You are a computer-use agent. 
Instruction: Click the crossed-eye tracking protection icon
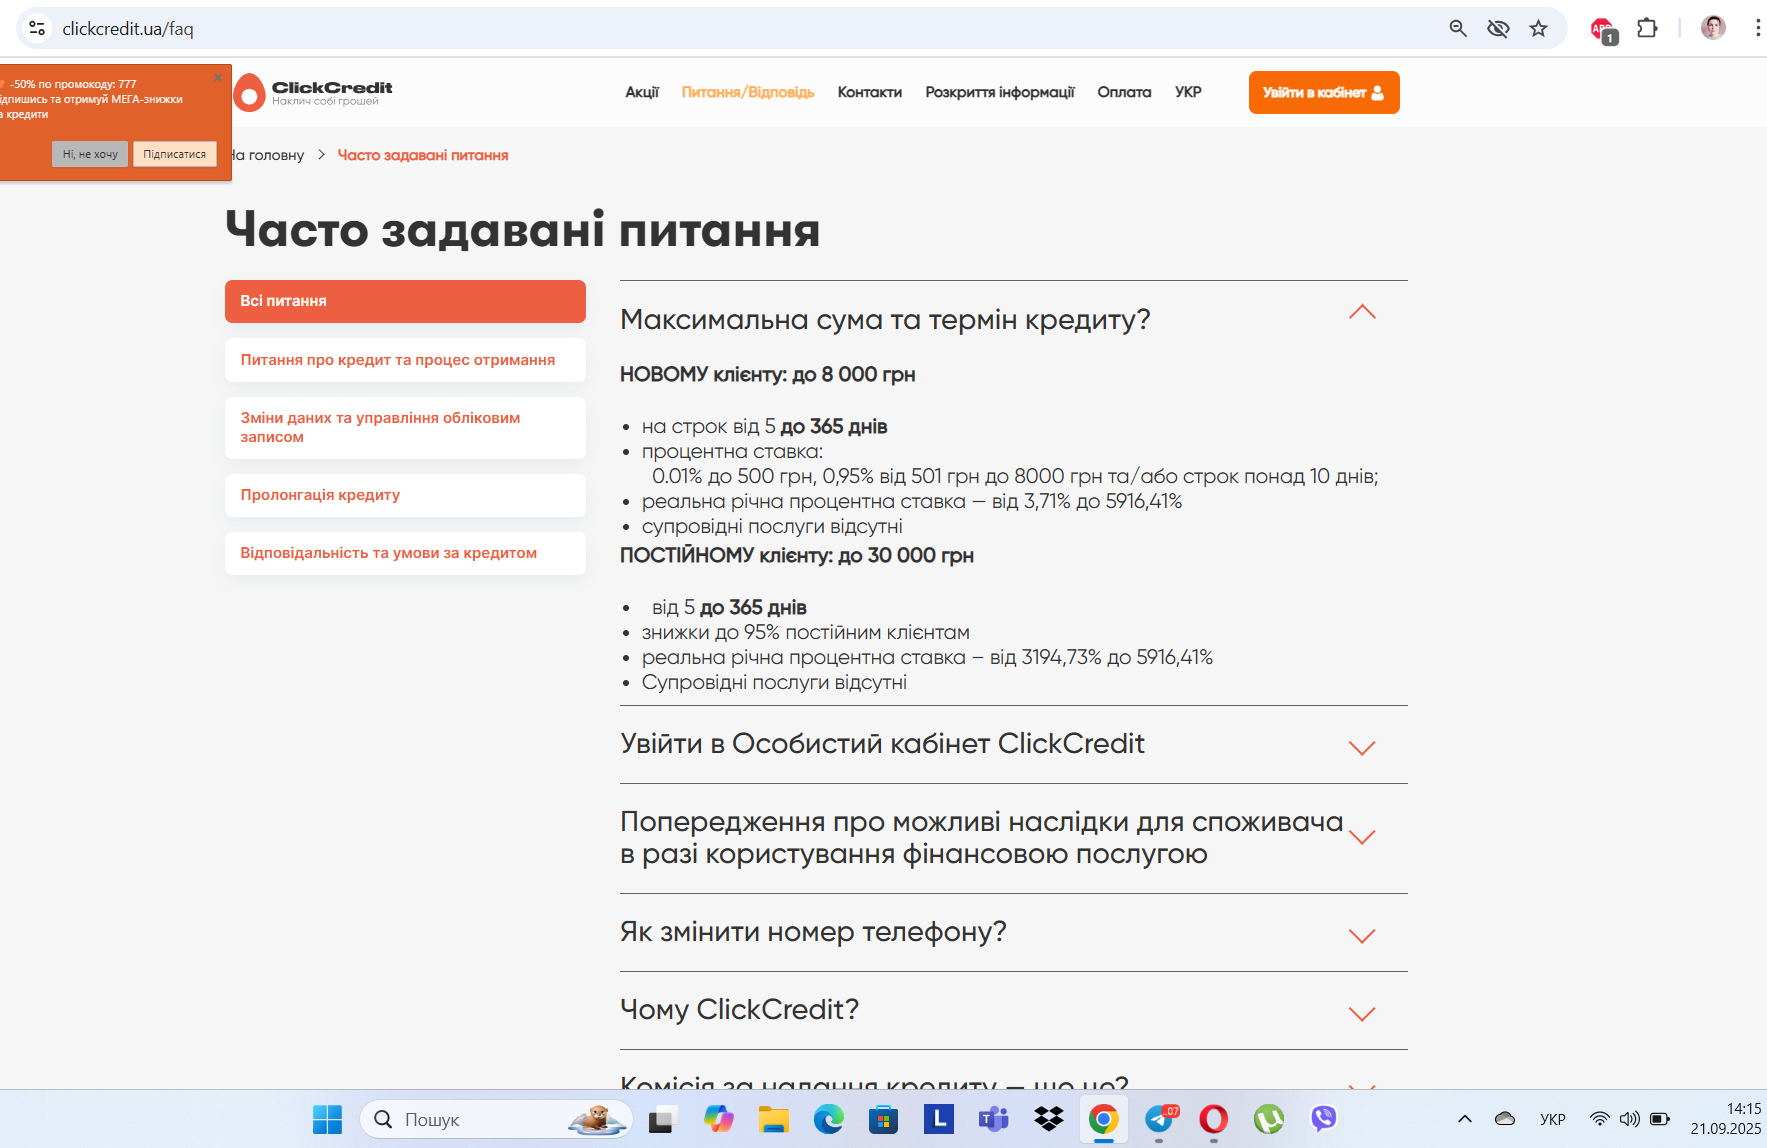pyautogui.click(x=1498, y=28)
